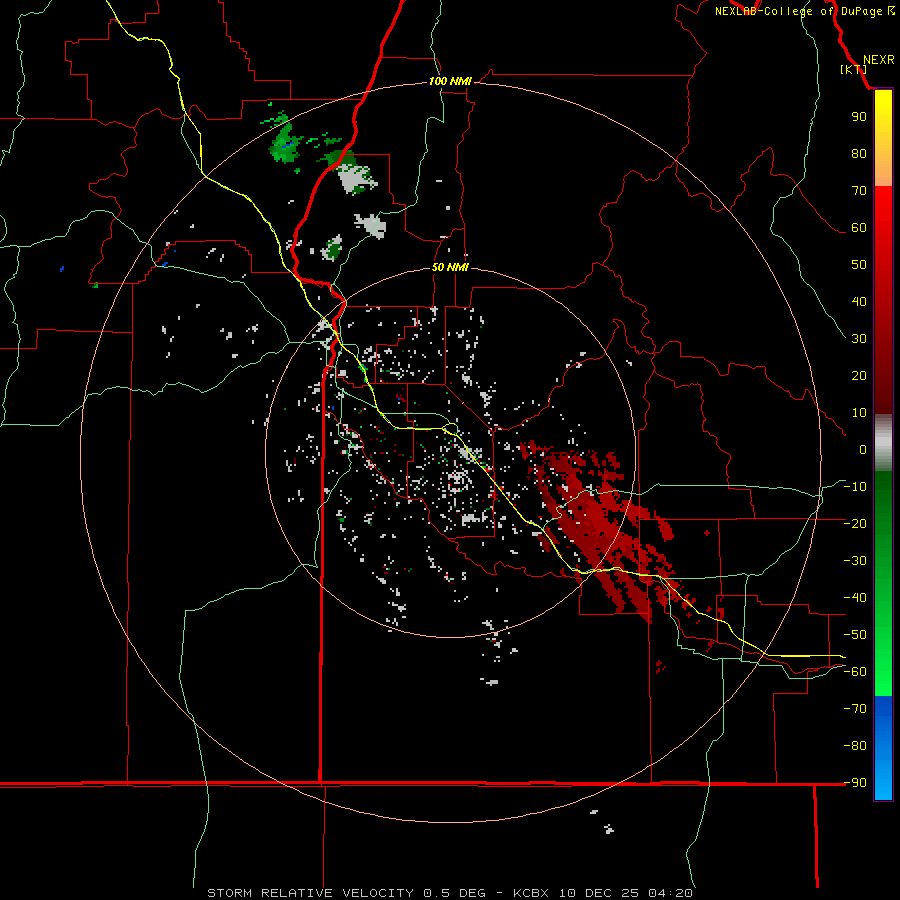This screenshot has width=900, height=900.
Task: Select the positive 90 scale value
Action: click(859, 117)
